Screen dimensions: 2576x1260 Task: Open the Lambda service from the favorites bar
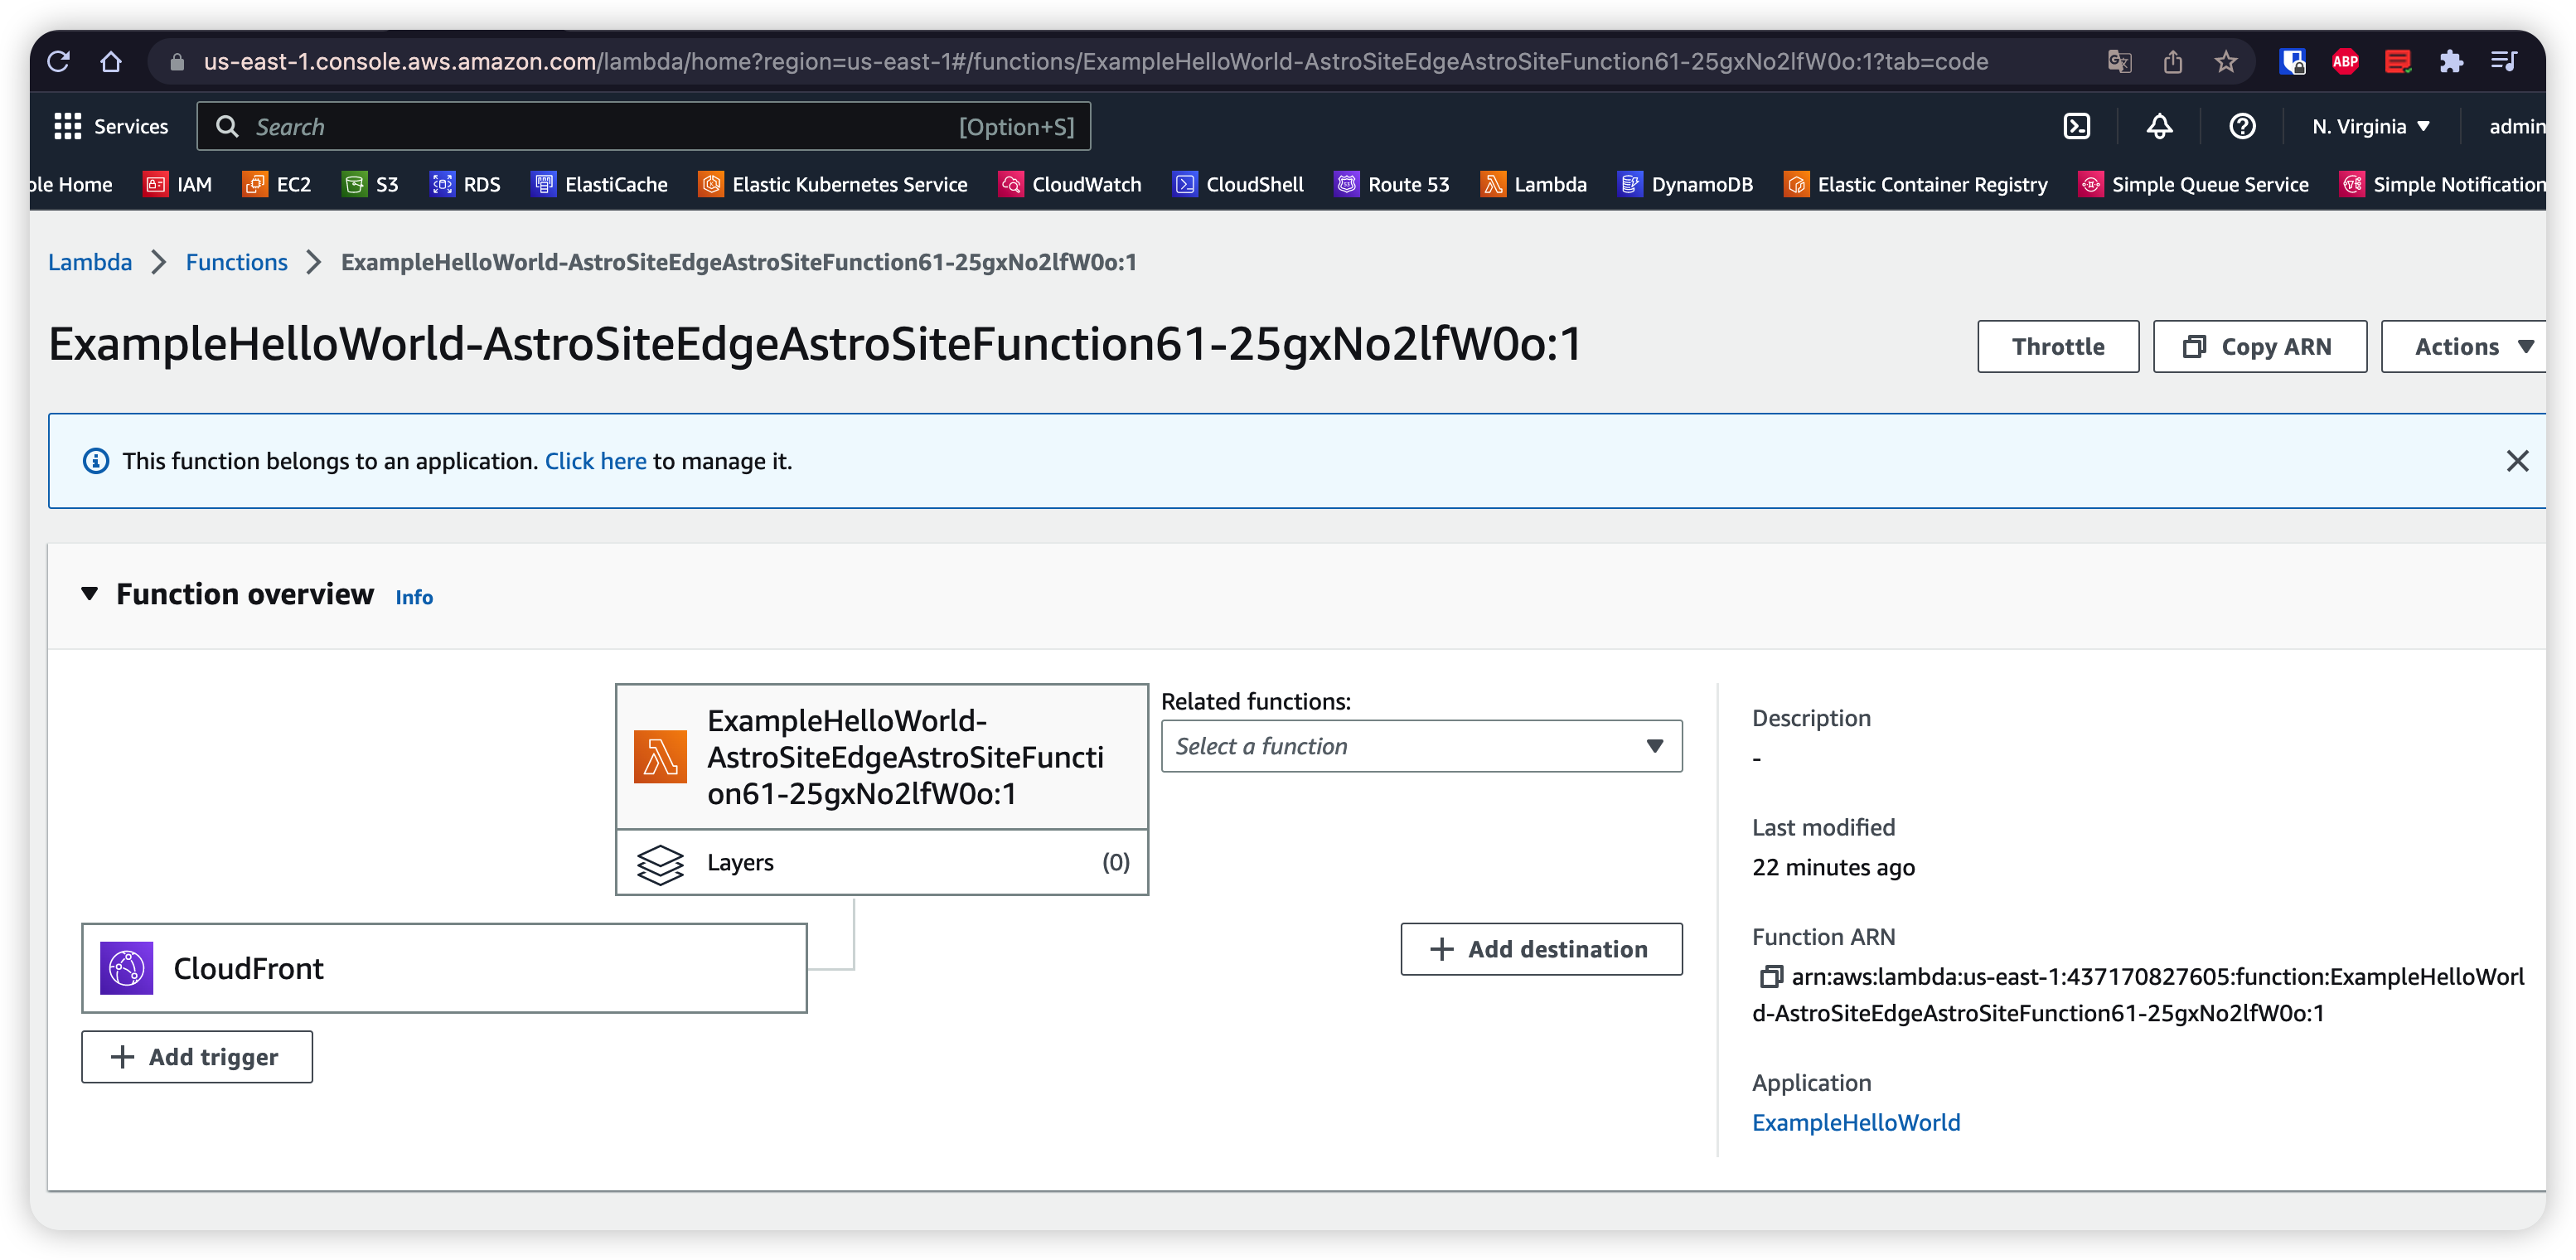[1533, 184]
